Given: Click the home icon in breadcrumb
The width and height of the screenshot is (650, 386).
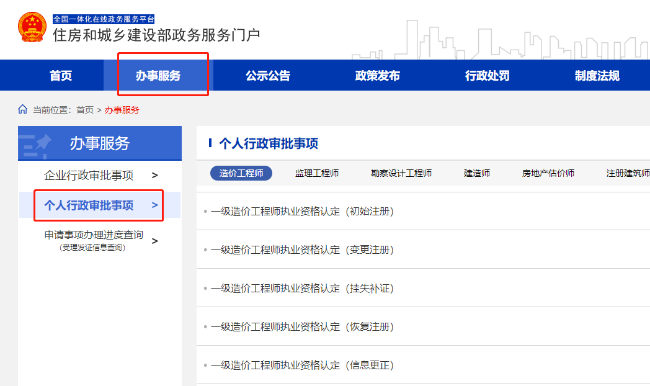Looking at the screenshot, I should click(23, 109).
